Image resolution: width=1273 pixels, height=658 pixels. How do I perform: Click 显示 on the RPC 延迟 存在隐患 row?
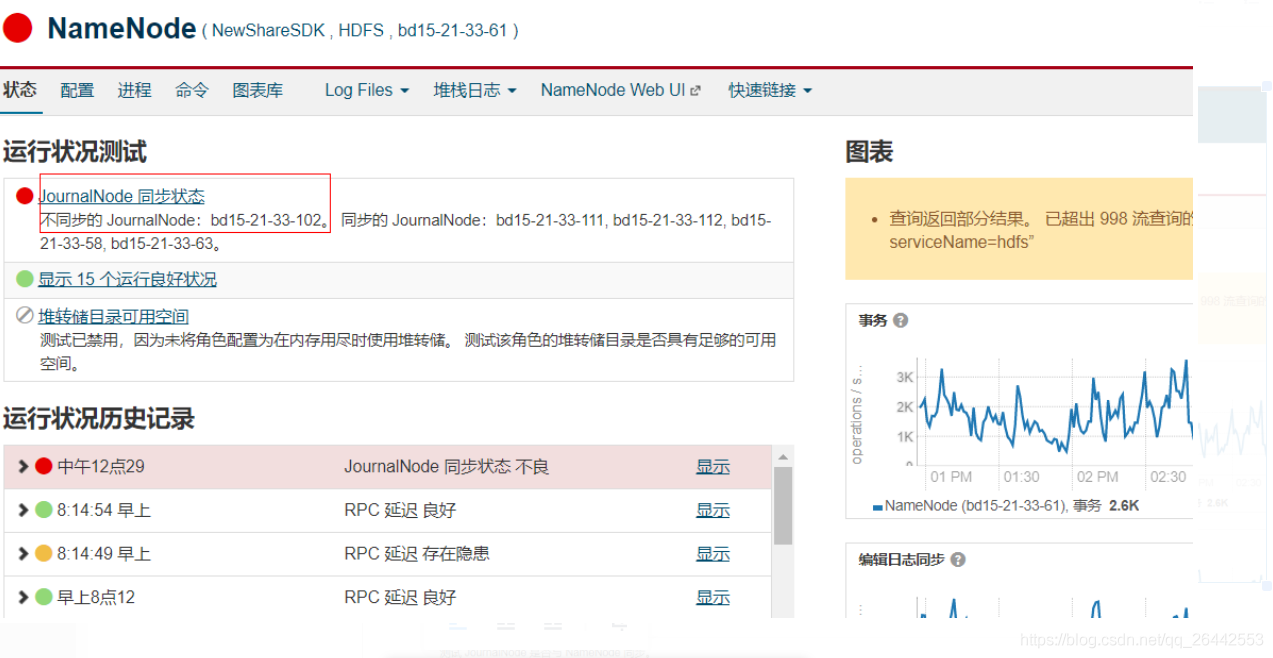click(x=713, y=553)
